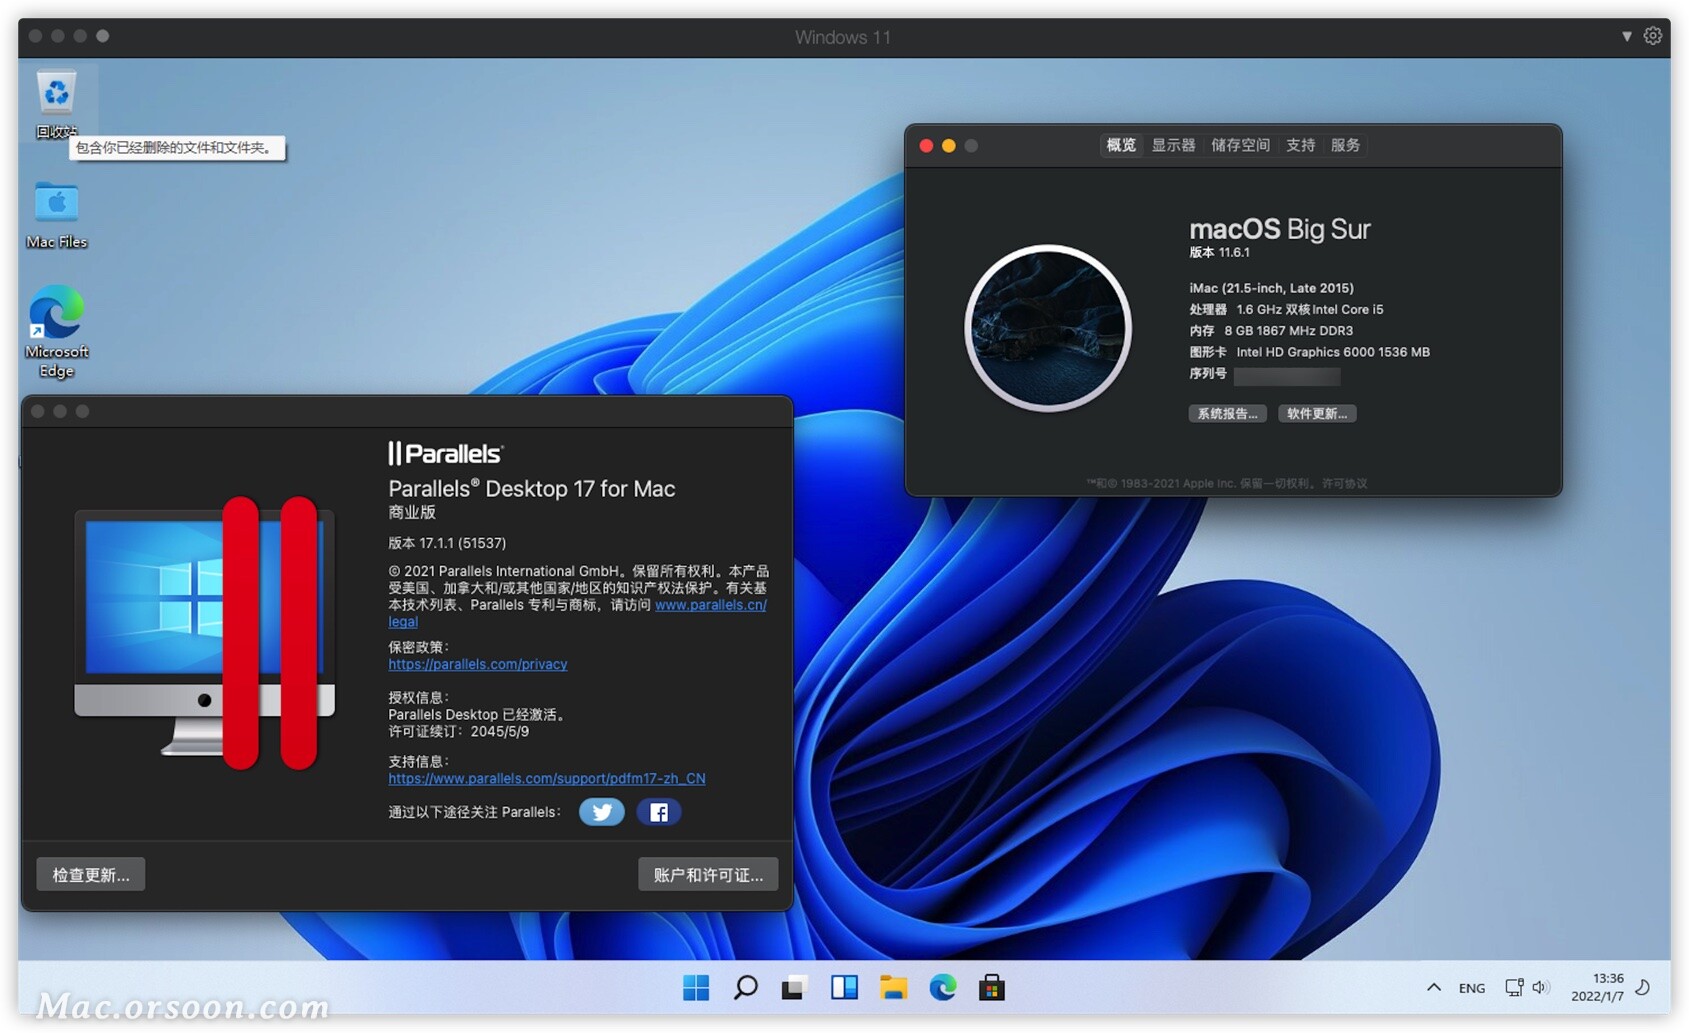
Task: Click the Parallels Desktop 17 for Mac title
Action: point(532,489)
